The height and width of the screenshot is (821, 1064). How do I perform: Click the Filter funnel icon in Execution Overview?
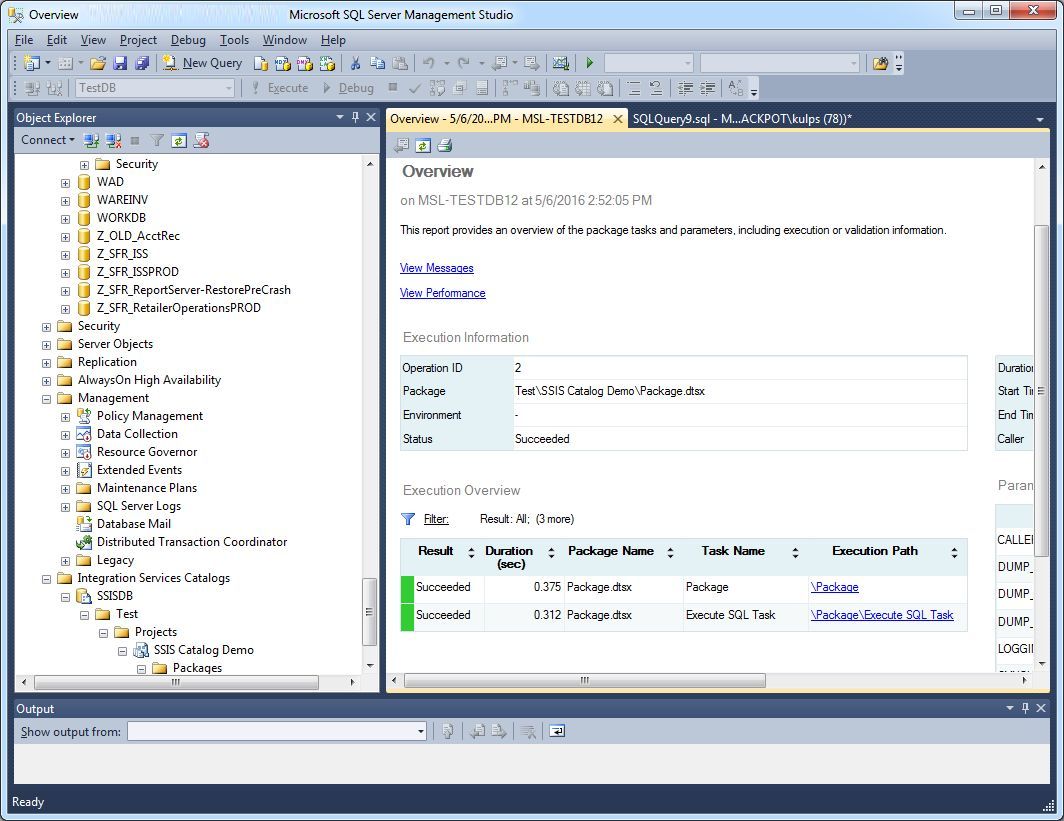(x=408, y=519)
